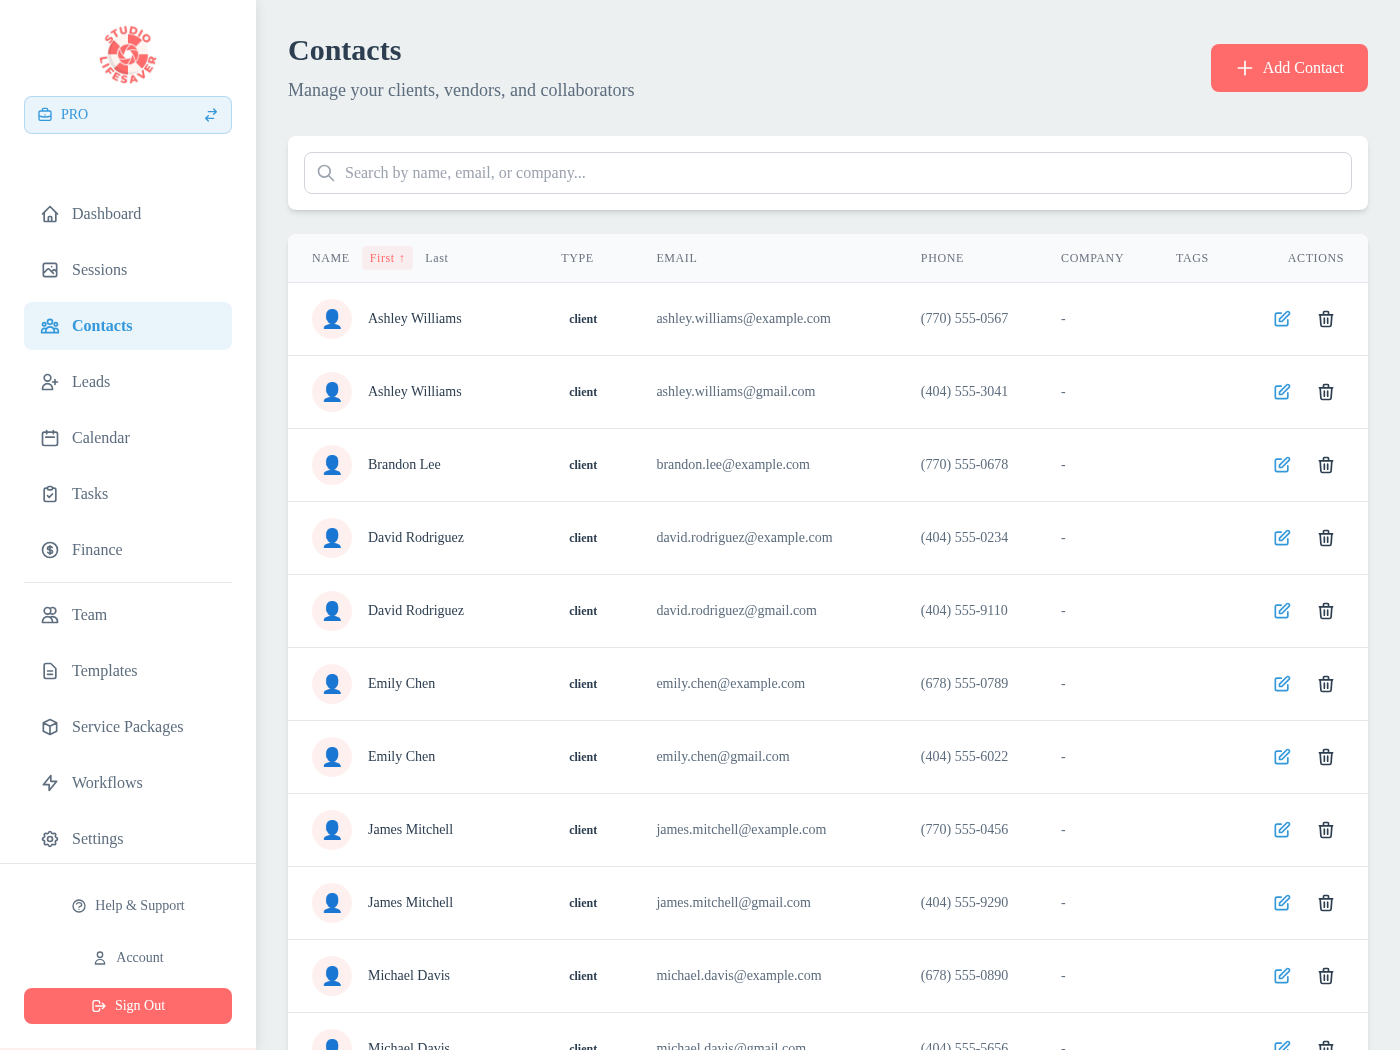Click the plan switch arrows next to PRO
This screenshot has height=1050, width=1400.
(211, 114)
